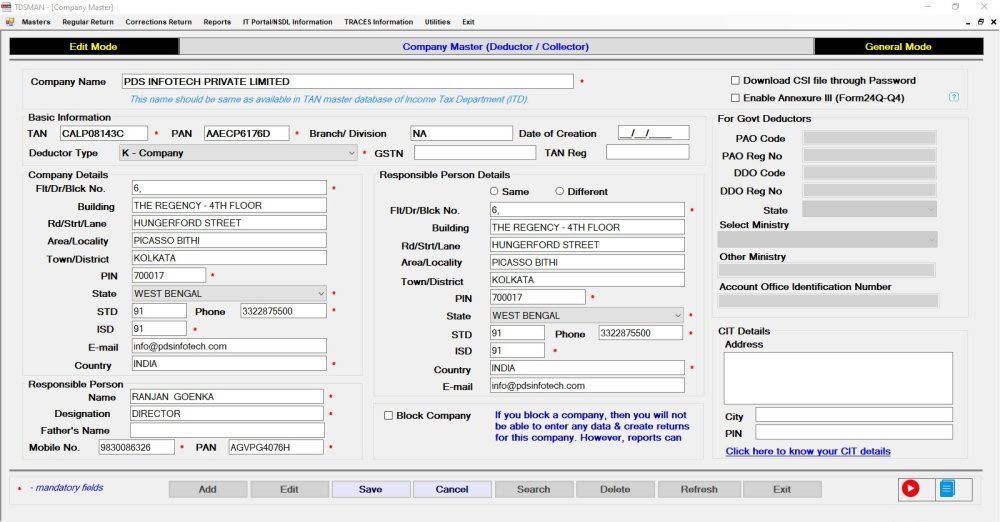Click the TDSMAN app icon in menu bar
This screenshot has width=1000, height=522.
pos(10,22)
